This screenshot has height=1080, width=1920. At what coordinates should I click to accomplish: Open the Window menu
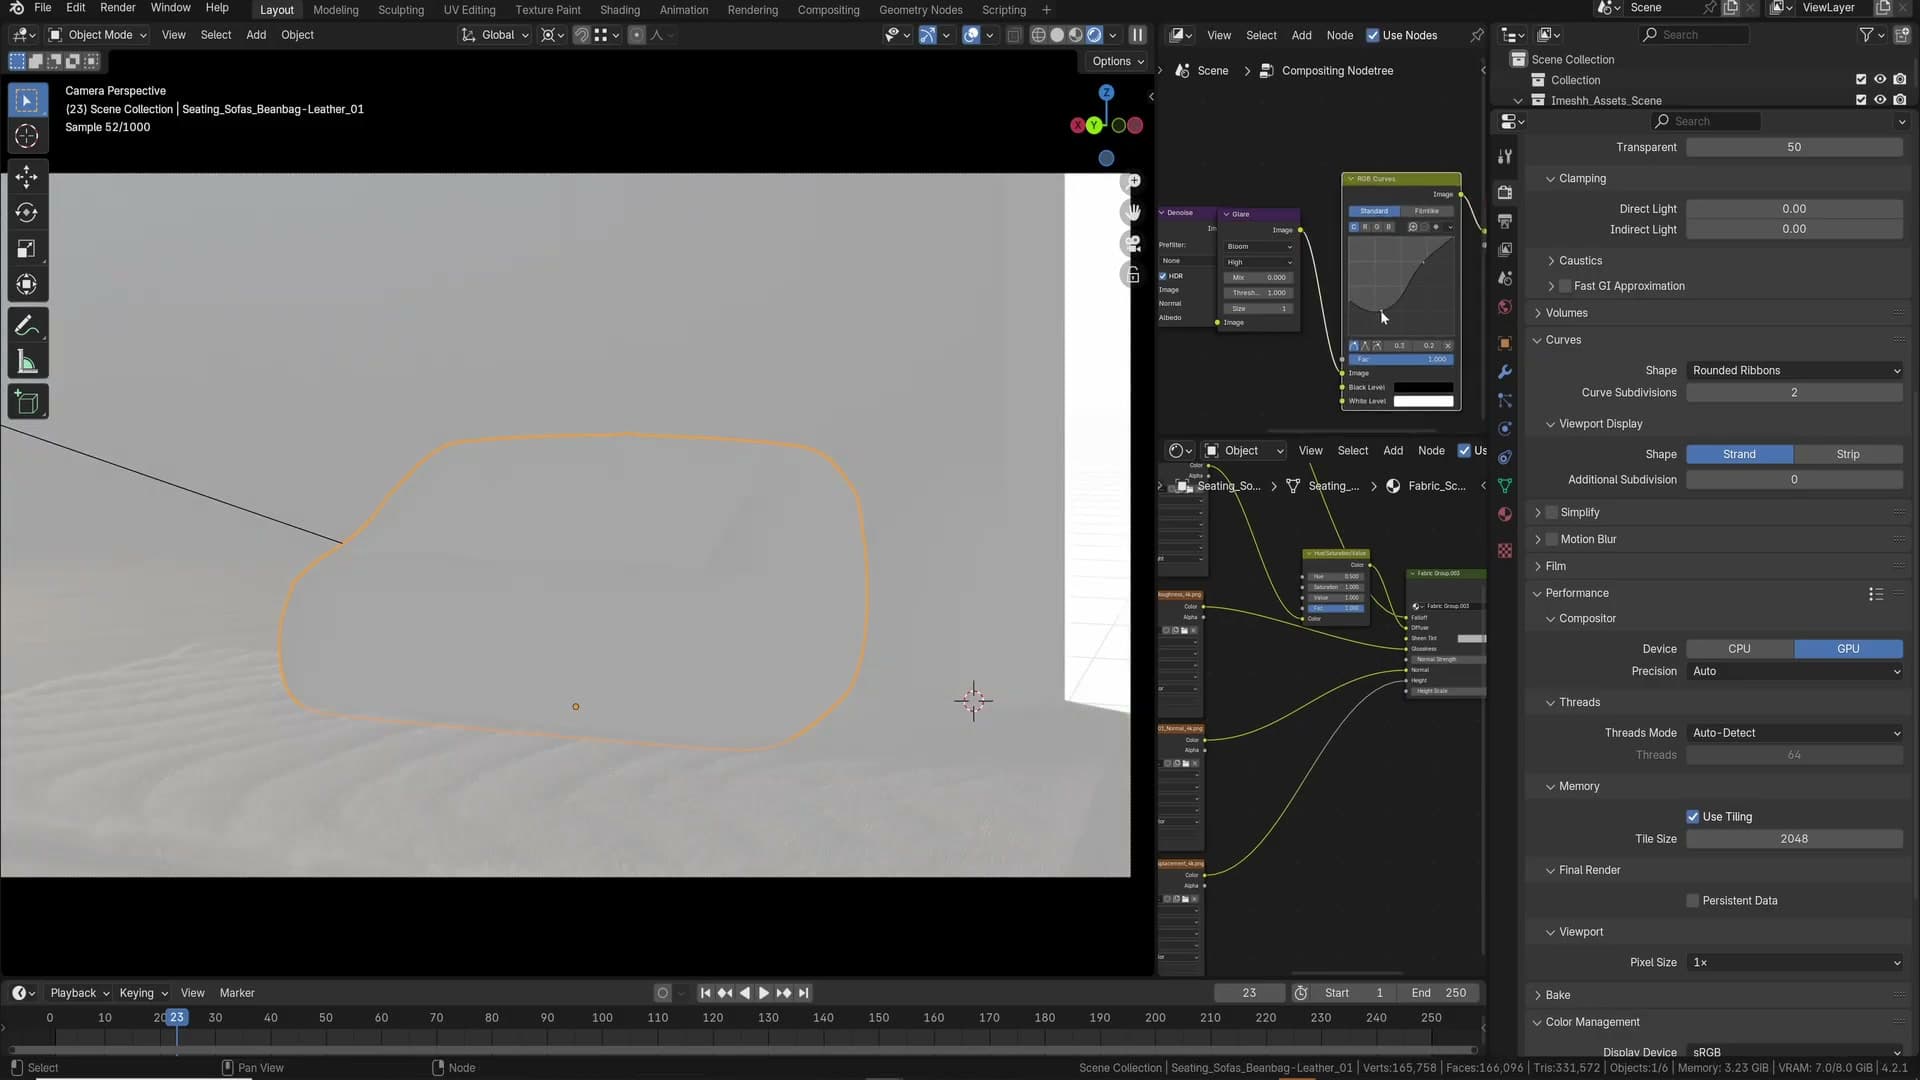click(x=170, y=8)
